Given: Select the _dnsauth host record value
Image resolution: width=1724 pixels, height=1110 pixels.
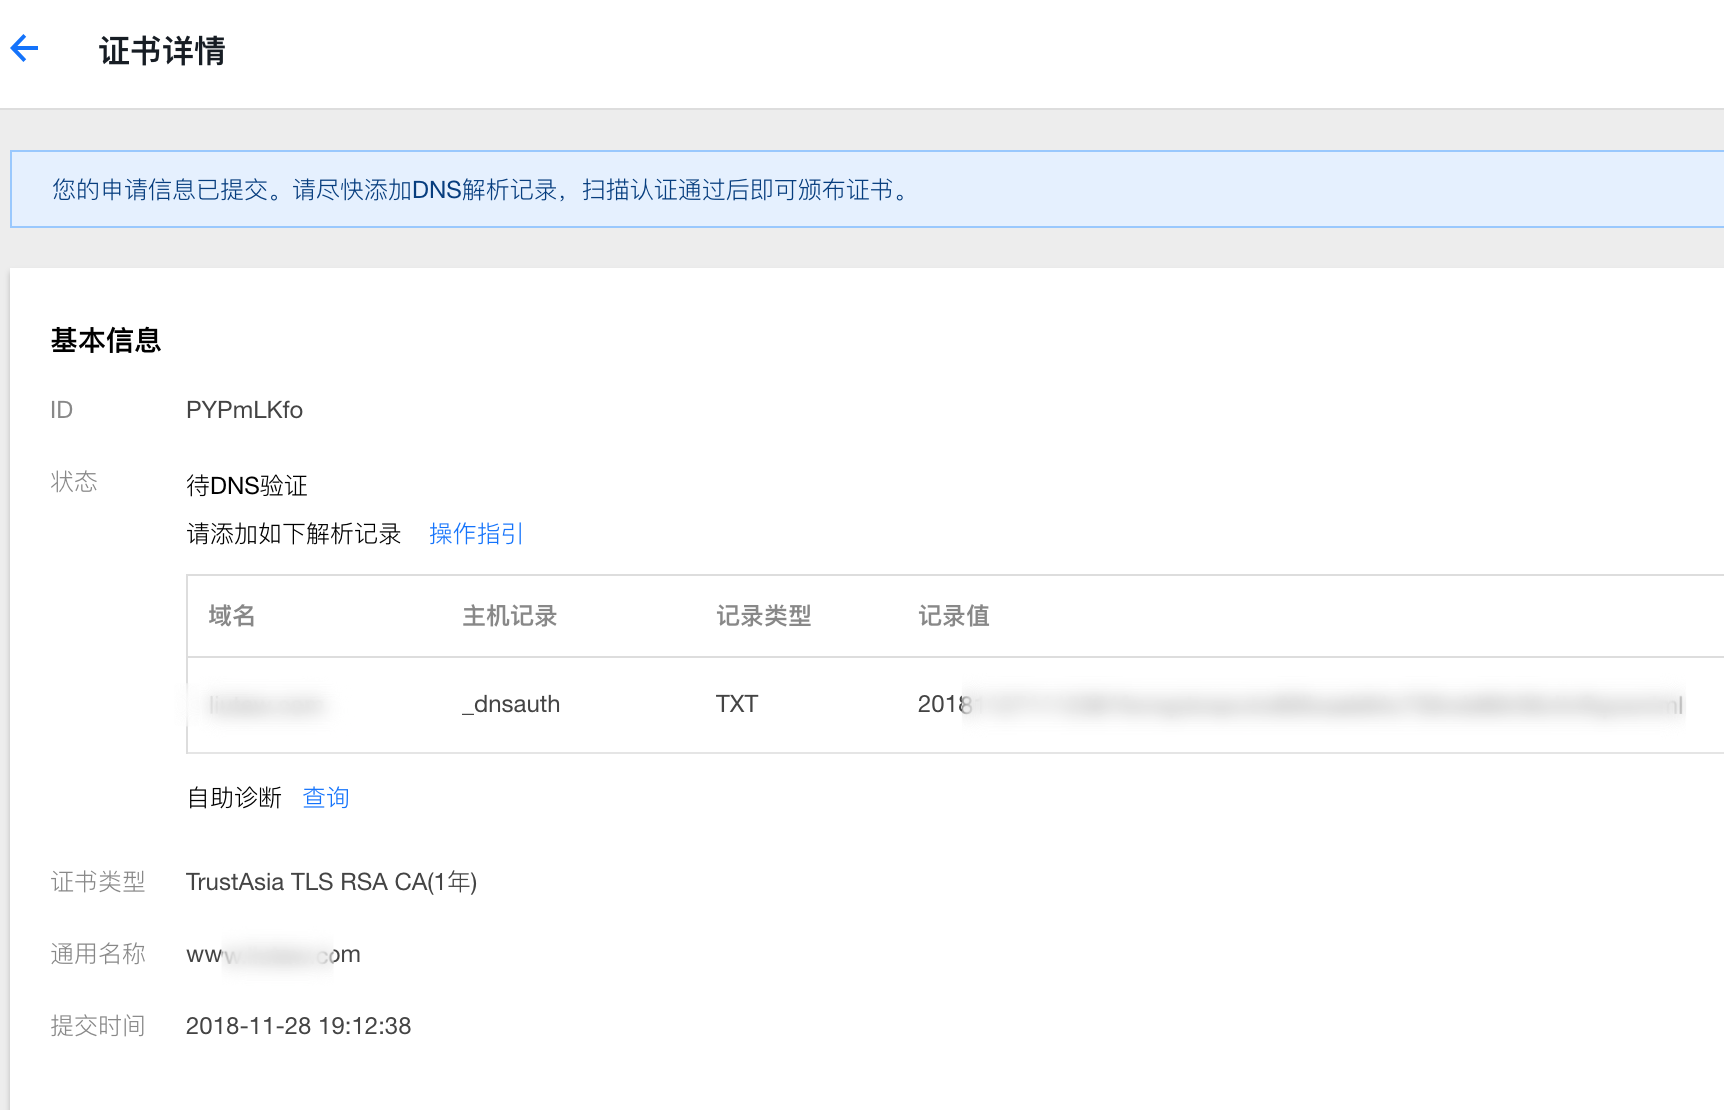Looking at the screenshot, I should 510,703.
